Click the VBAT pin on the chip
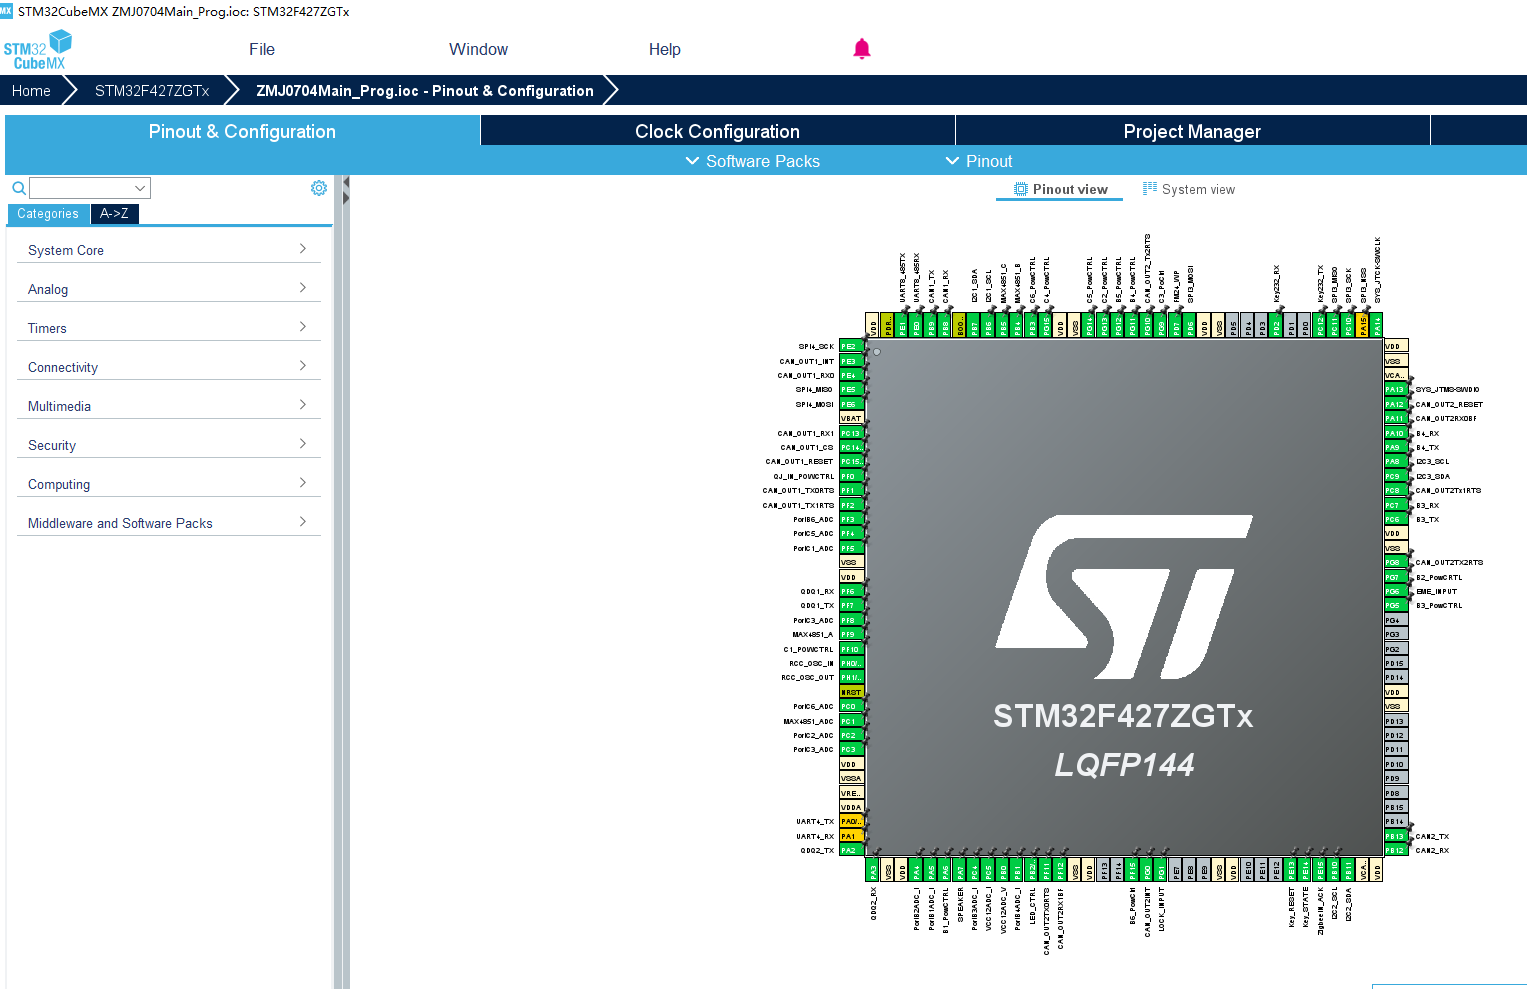The height and width of the screenshot is (989, 1527). pyautogui.click(x=851, y=419)
